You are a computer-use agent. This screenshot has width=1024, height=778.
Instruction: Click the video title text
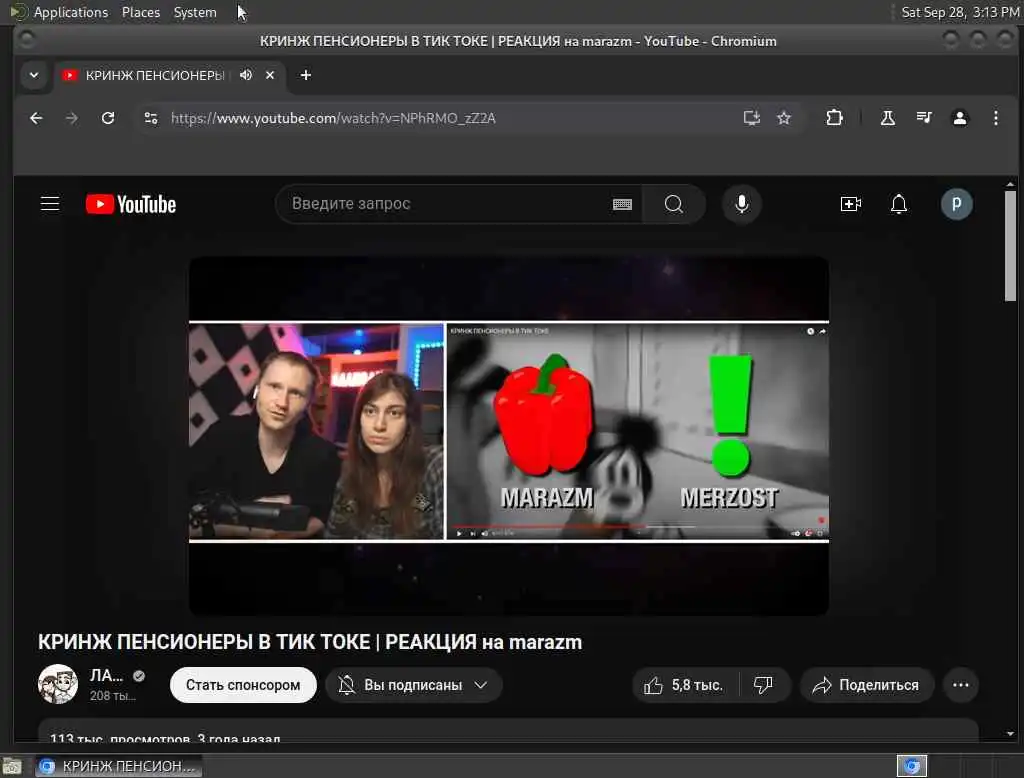[x=310, y=642]
